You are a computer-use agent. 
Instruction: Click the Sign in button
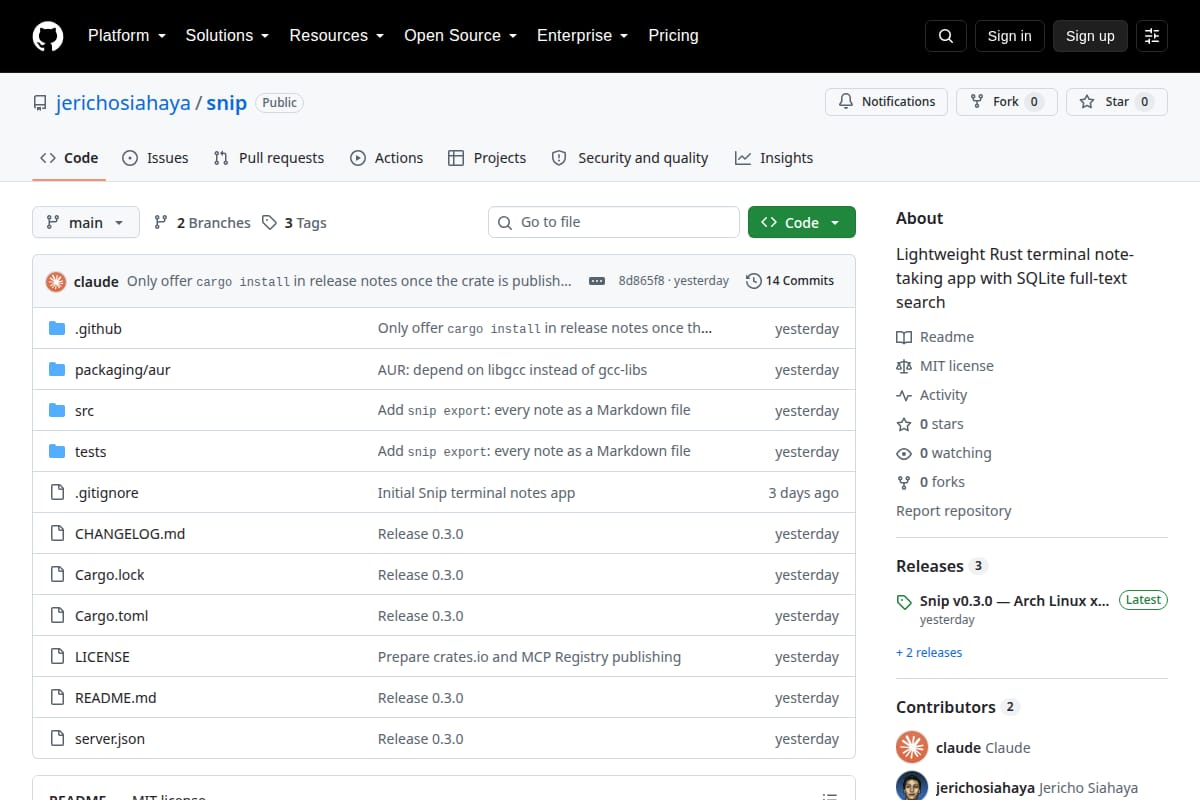(1009, 36)
